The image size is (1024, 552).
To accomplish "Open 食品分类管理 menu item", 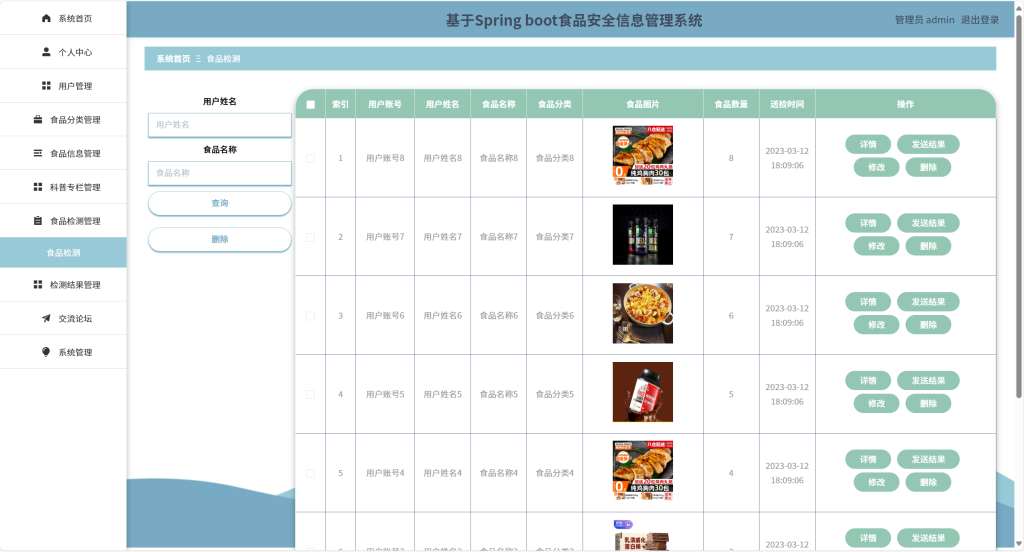I will click(x=63, y=120).
